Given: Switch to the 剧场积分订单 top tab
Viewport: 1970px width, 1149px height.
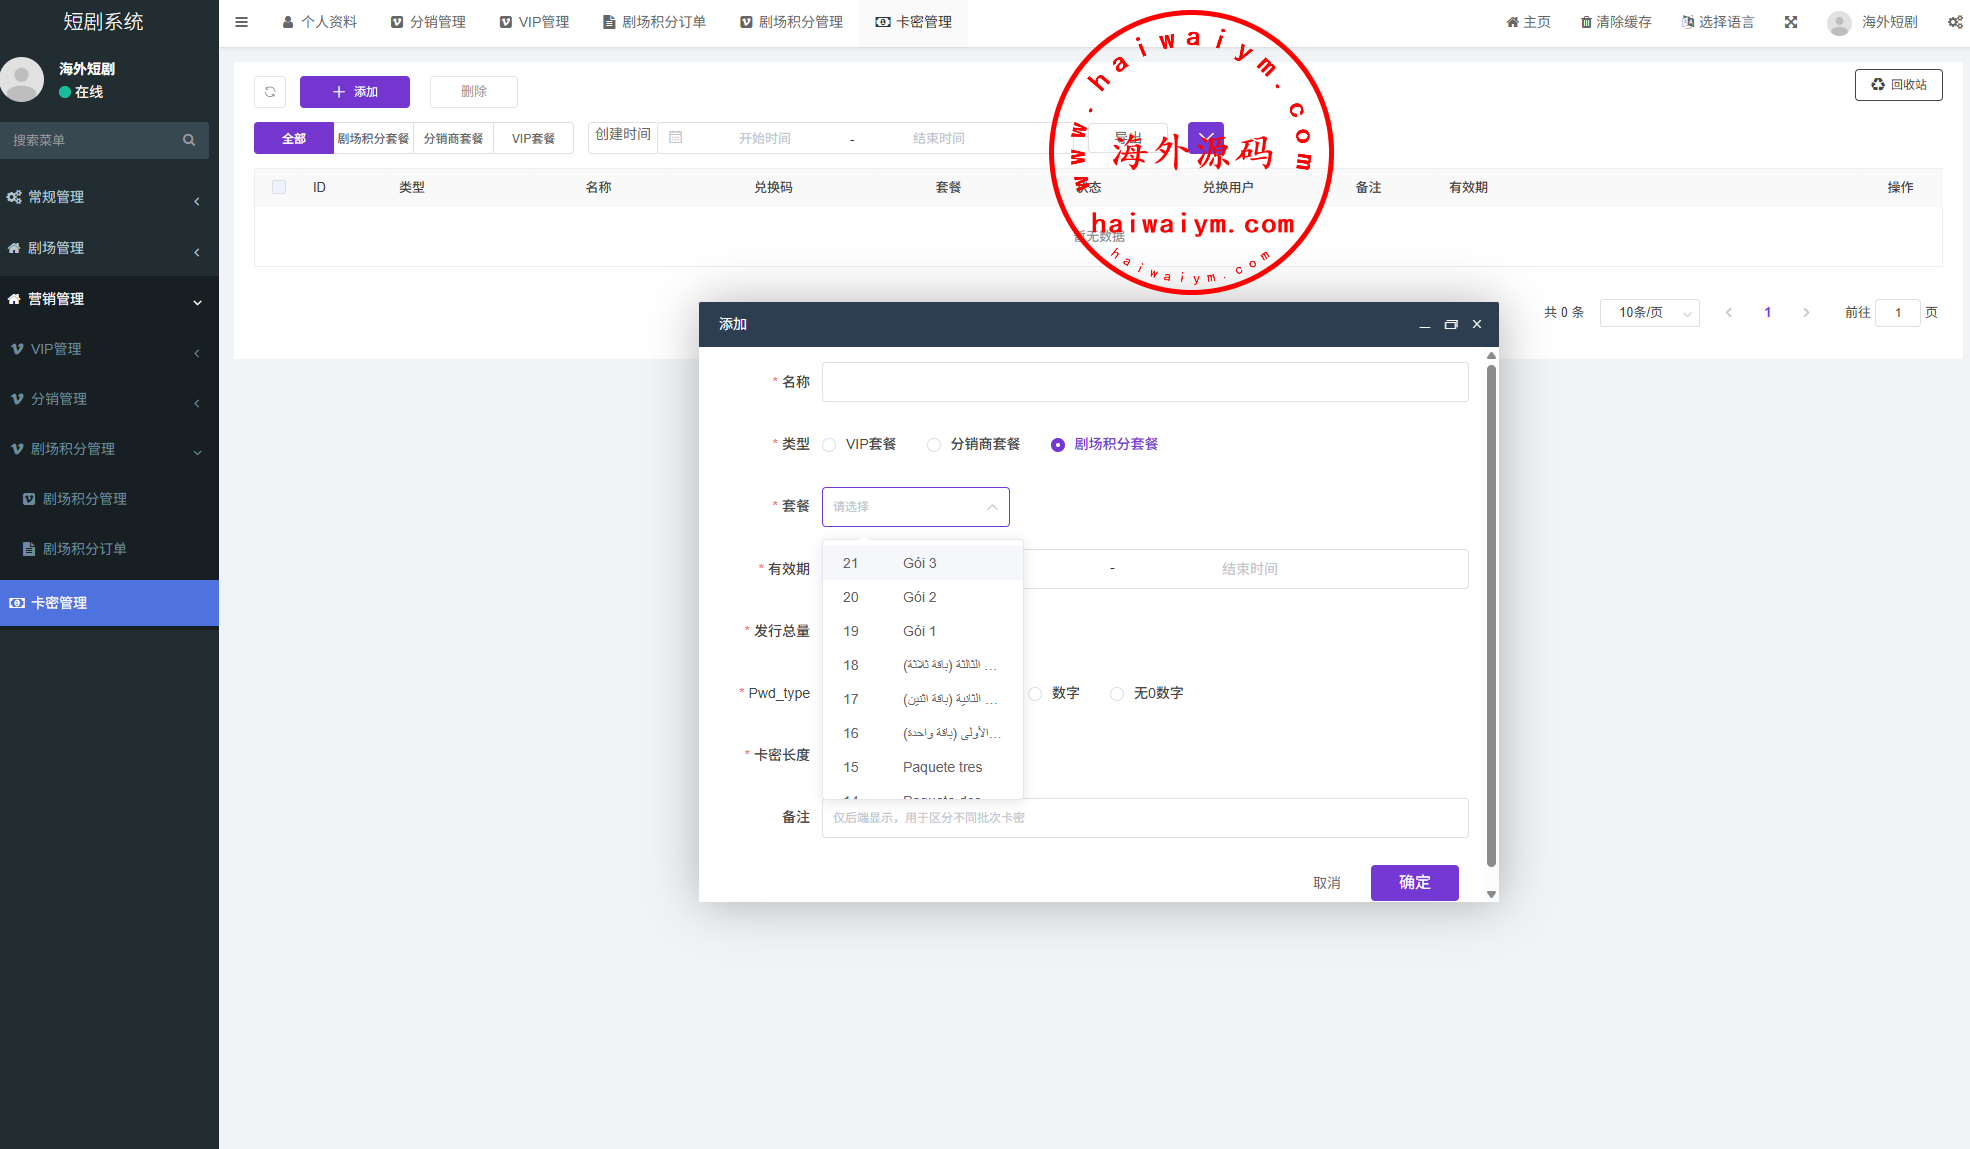Looking at the screenshot, I should click(x=654, y=22).
